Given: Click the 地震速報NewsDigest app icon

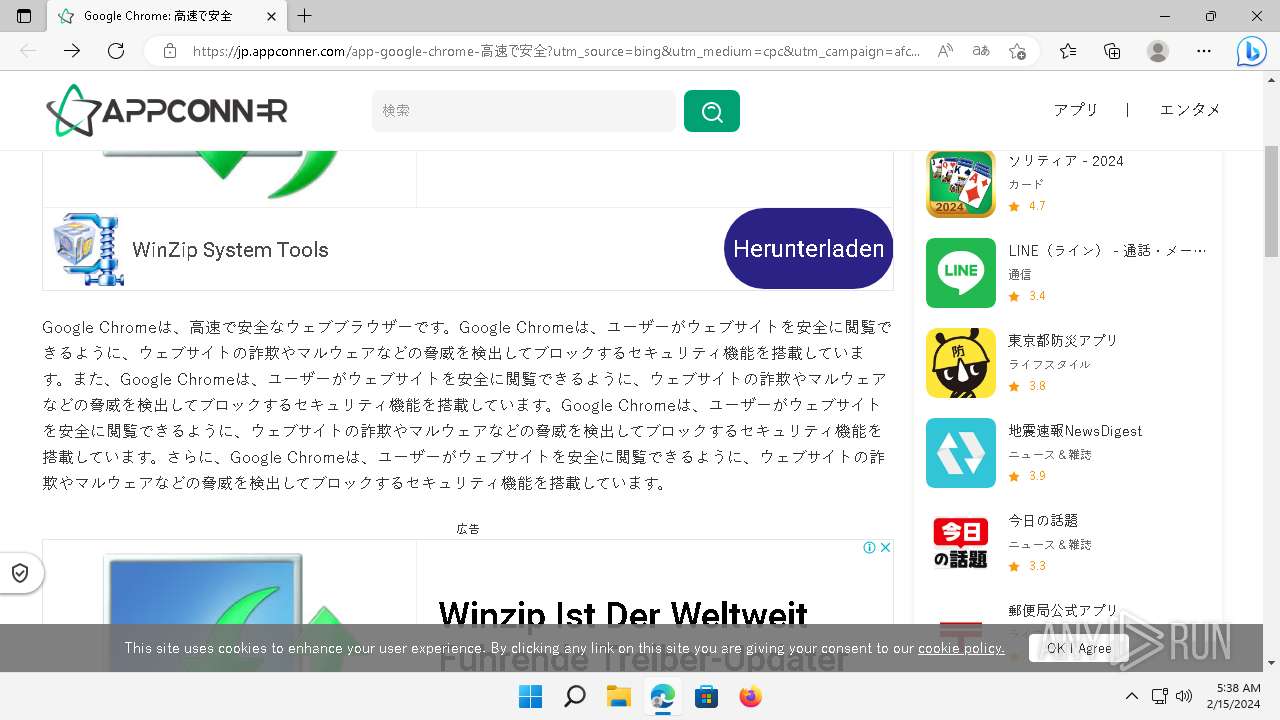Looking at the screenshot, I should pyautogui.click(x=961, y=453).
